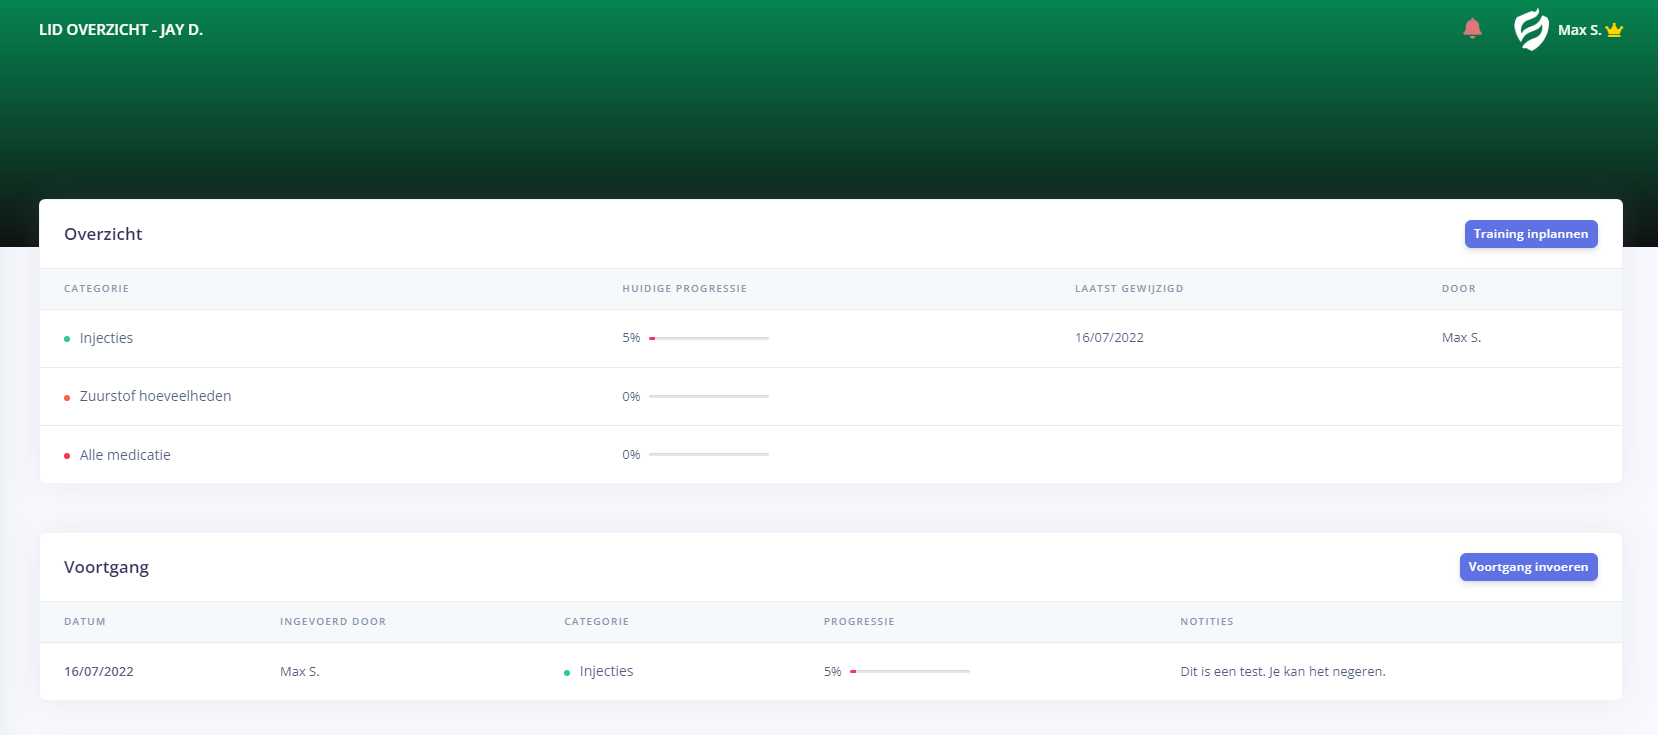
Task: Click the Zuurstof hoeveelheden progress bar
Action: click(708, 396)
